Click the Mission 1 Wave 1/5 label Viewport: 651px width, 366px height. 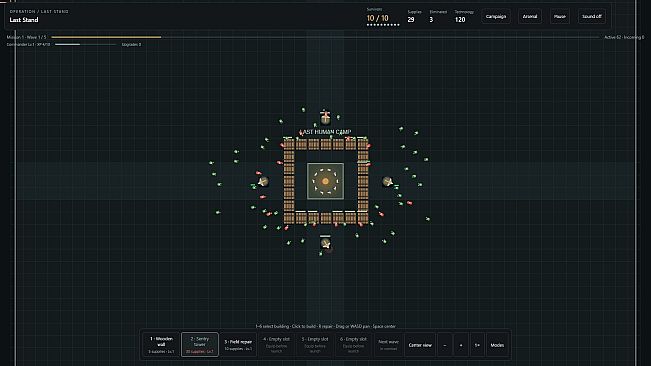click(27, 37)
